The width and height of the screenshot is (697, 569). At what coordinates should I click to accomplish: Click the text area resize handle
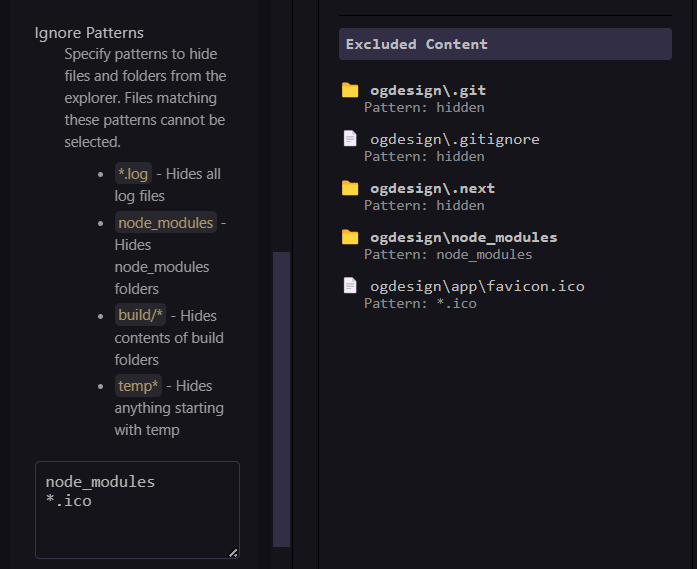point(233,552)
